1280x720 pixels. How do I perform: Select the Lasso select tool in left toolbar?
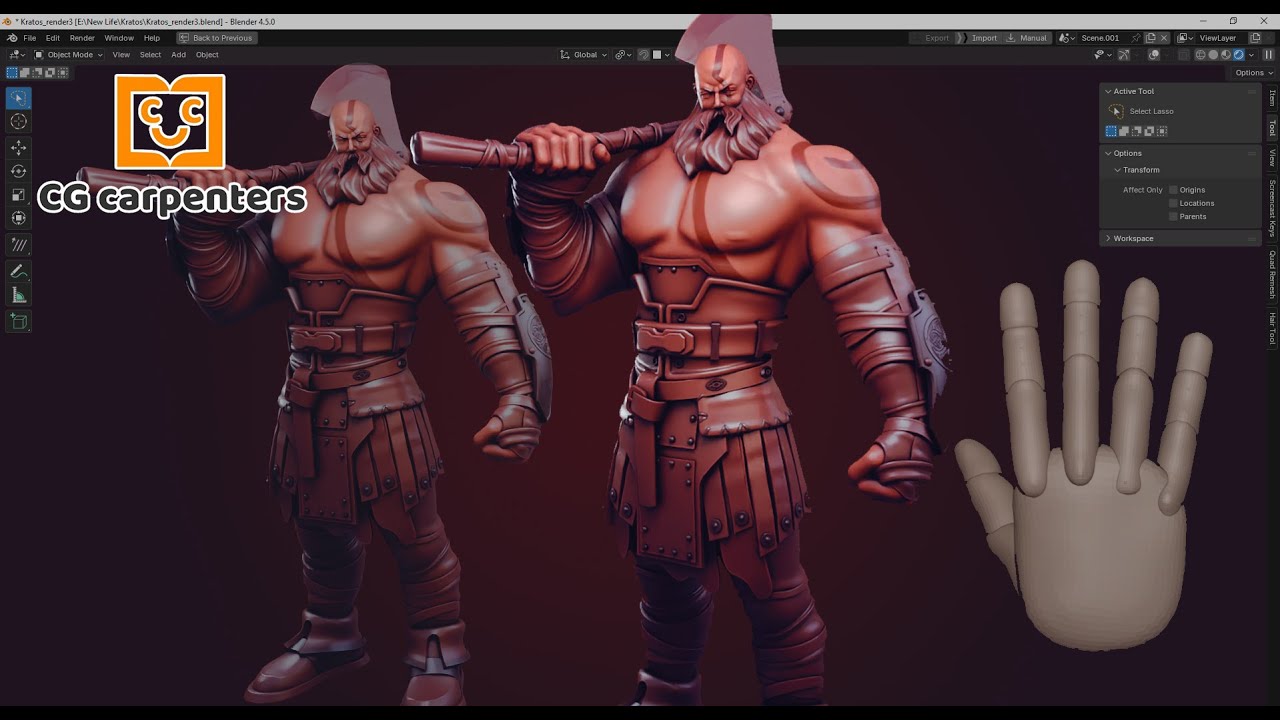[x=18, y=98]
